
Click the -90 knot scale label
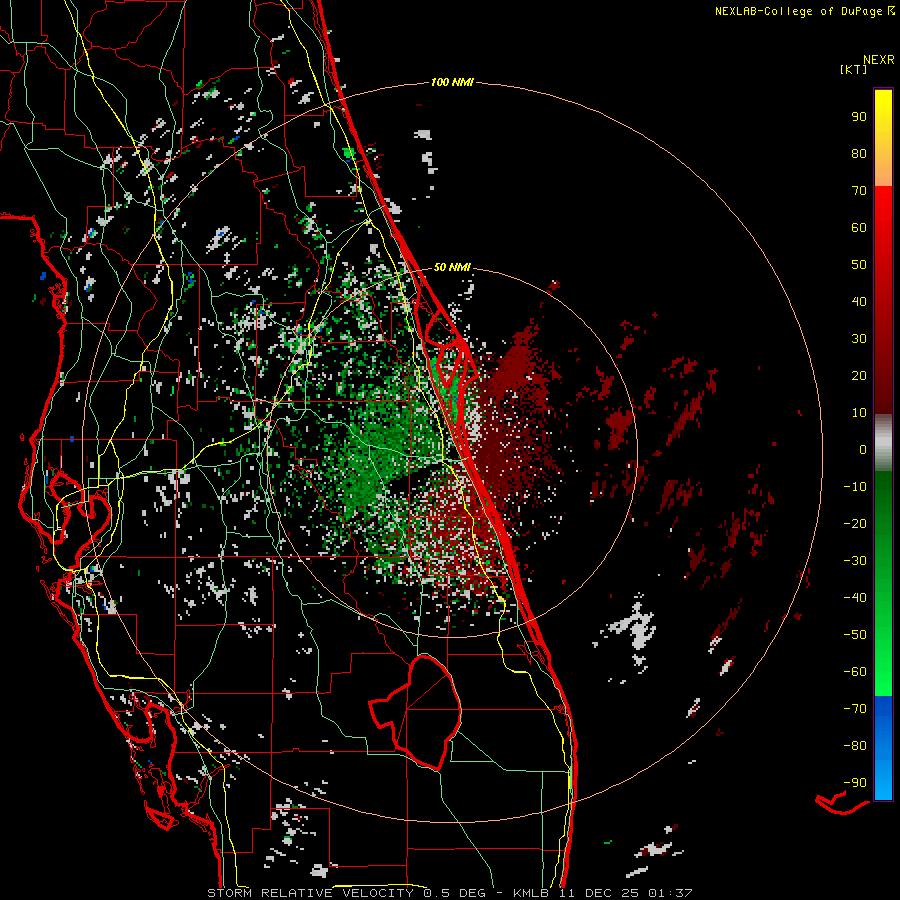click(x=855, y=783)
